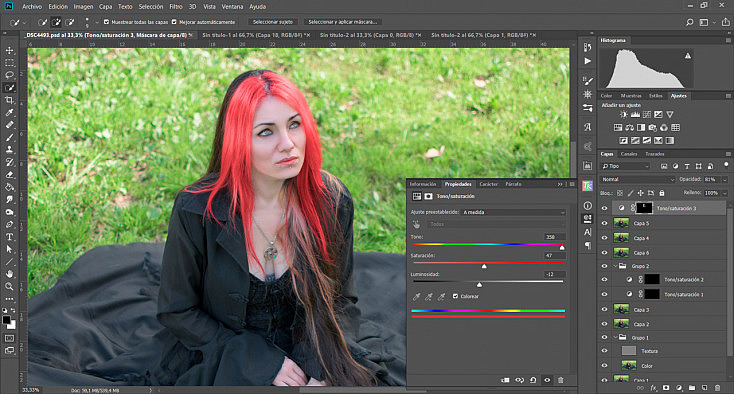Hide the Capa 5 layer
The width and height of the screenshot is (734, 394).
604,223
